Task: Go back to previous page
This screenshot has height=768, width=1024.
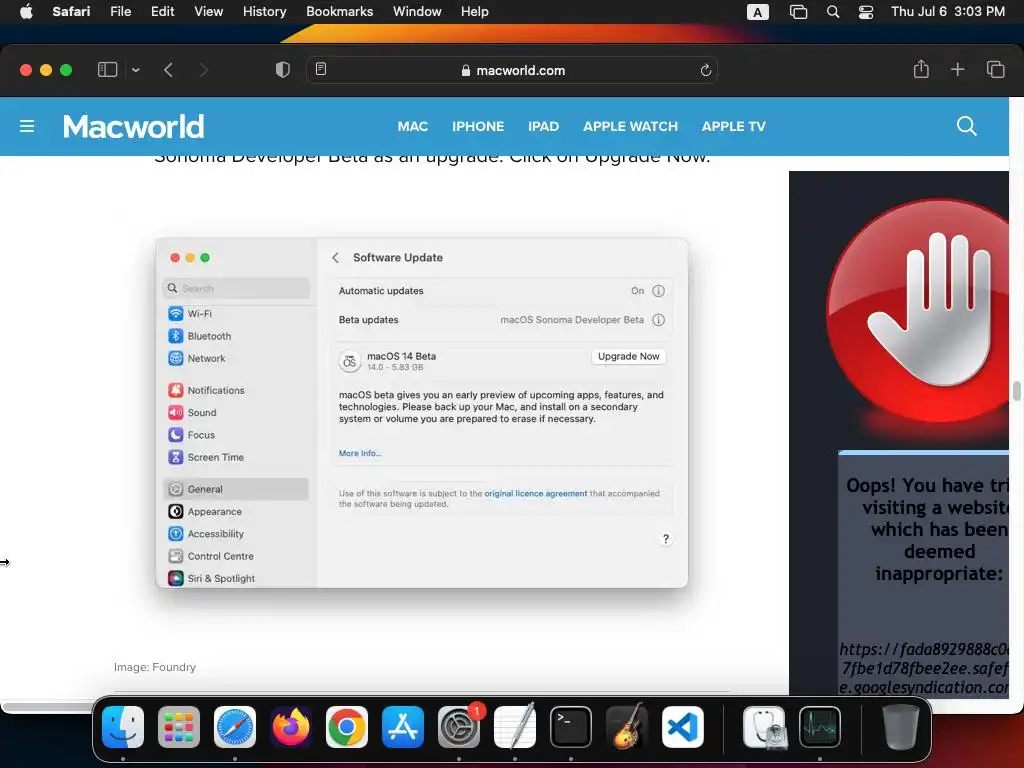Action: coord(168,70)
